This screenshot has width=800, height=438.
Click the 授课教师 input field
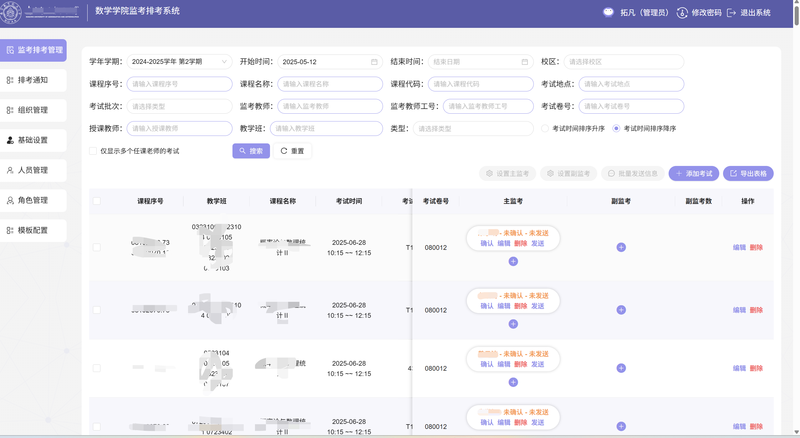tap(180, 129)
